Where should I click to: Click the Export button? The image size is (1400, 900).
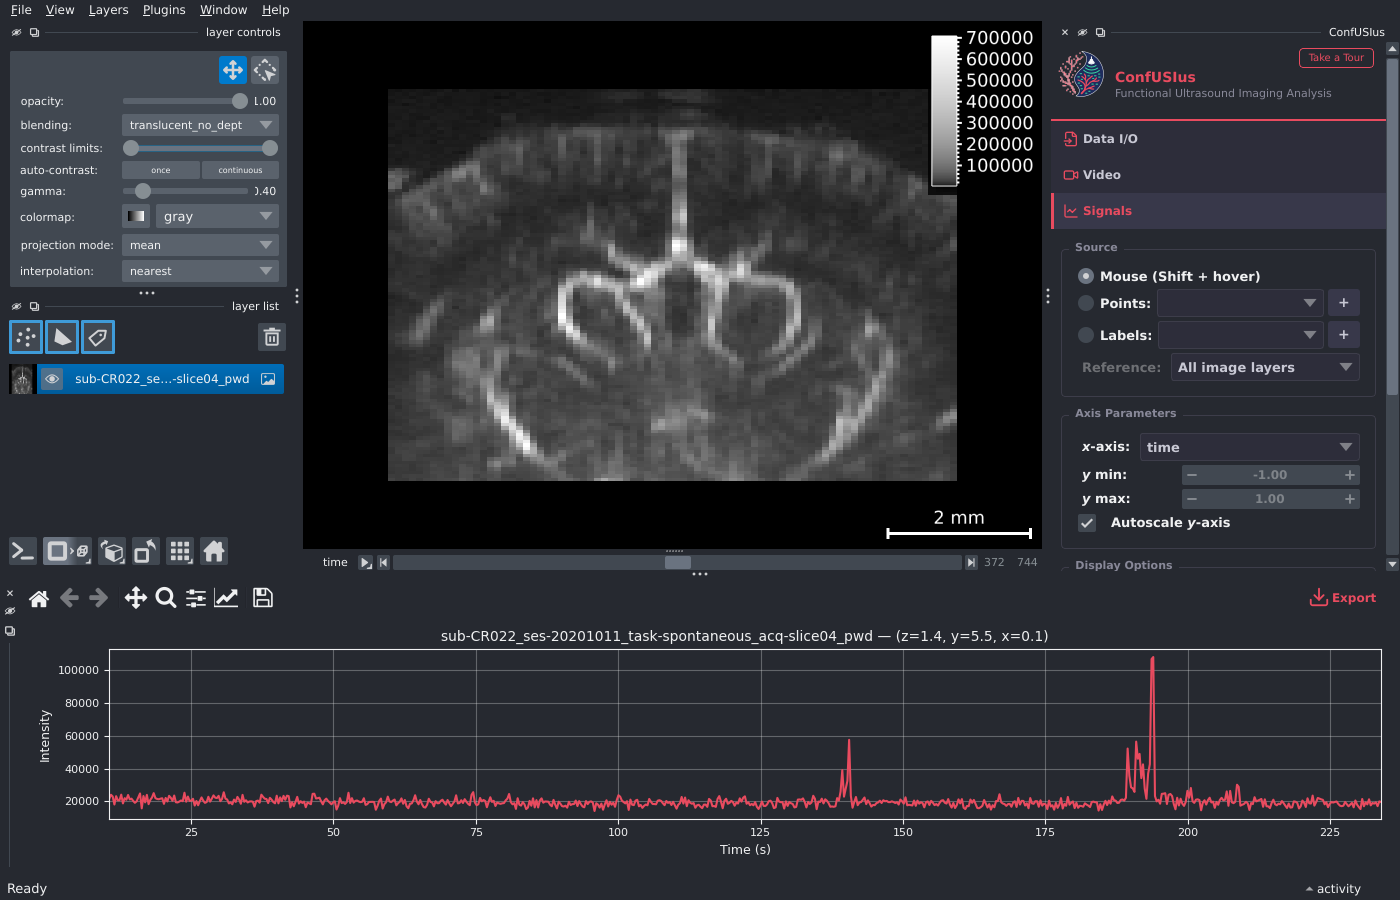click(x=1343, y=598)
